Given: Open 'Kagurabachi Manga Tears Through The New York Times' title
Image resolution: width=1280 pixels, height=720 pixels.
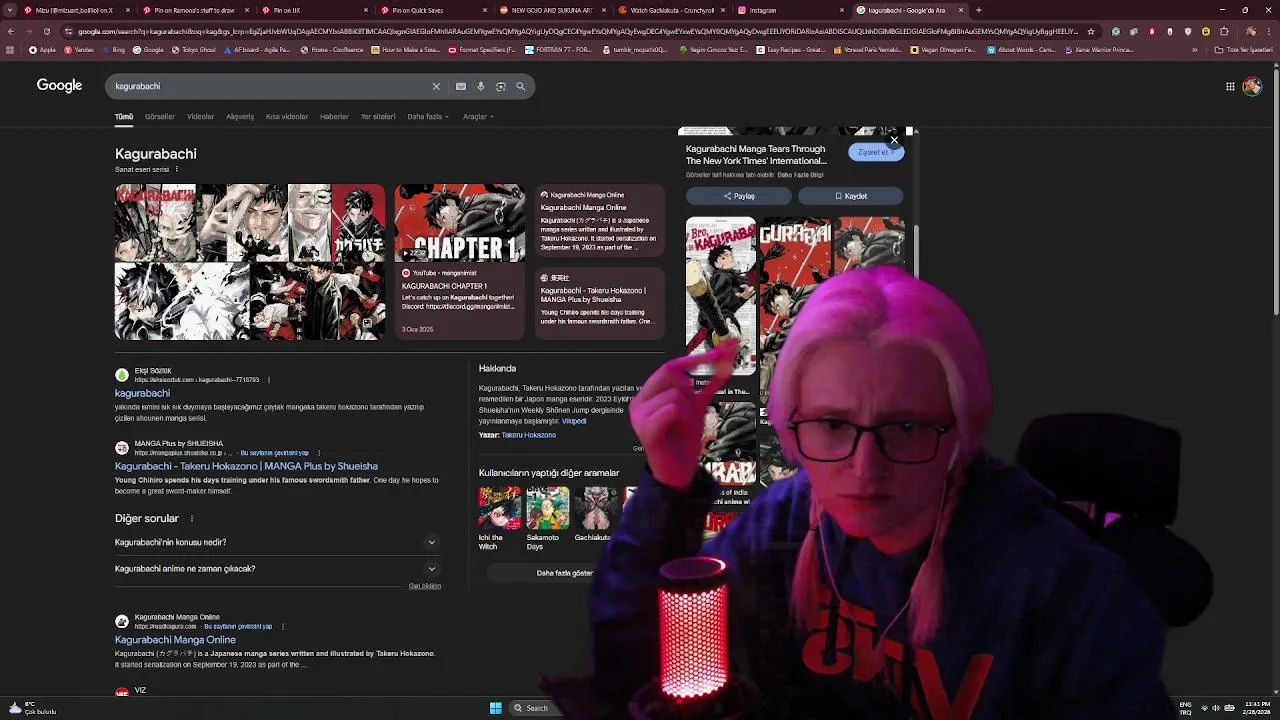Looking at the screenshot, I should (756, 155).
